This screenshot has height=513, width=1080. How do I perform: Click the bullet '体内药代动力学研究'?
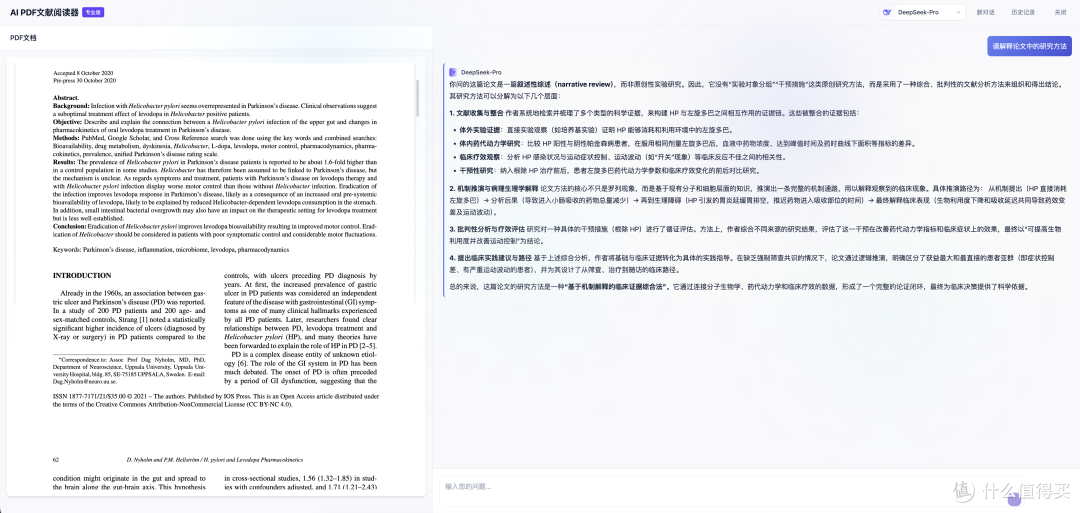pos(490,143)
